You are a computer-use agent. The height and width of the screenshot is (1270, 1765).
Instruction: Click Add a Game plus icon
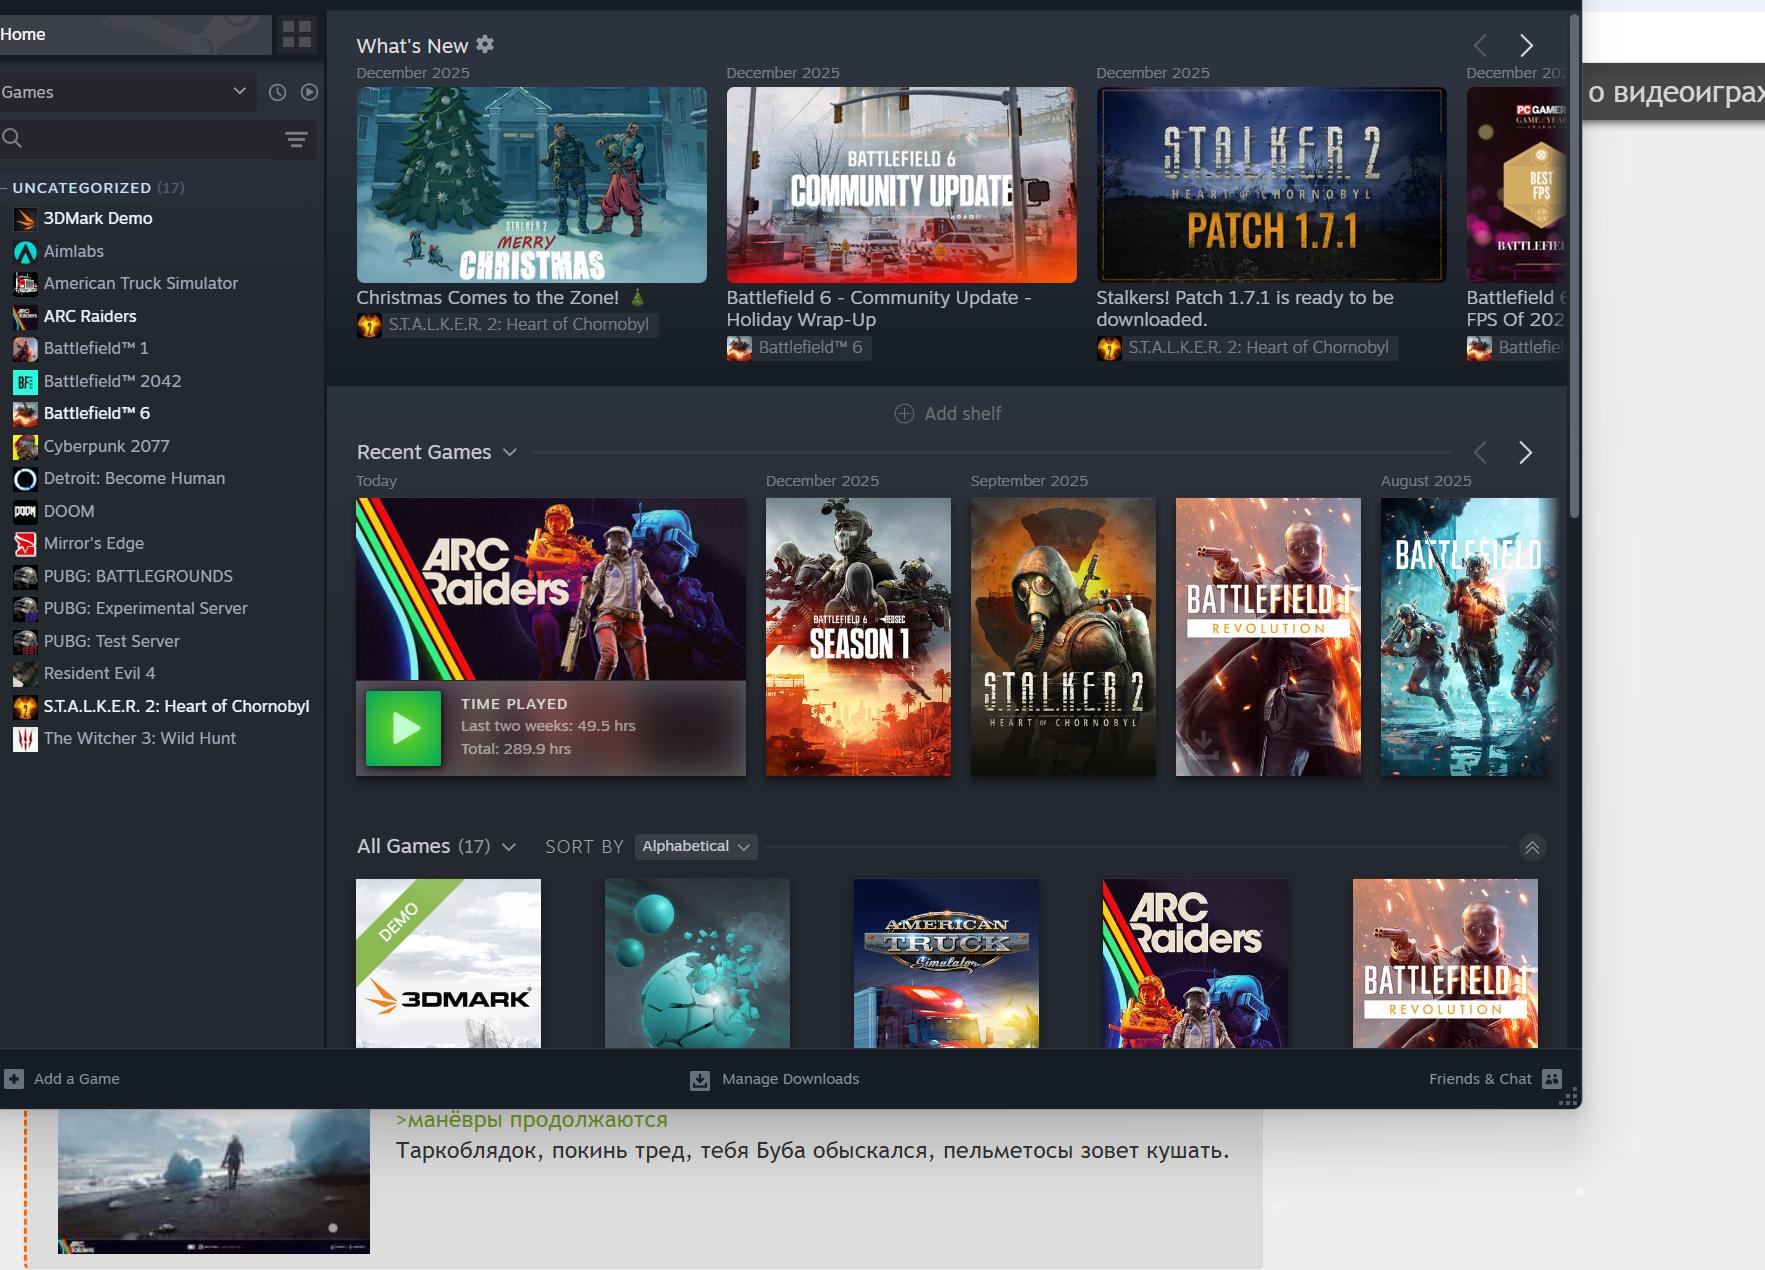pyautogui.click(x=14, y=1079)
